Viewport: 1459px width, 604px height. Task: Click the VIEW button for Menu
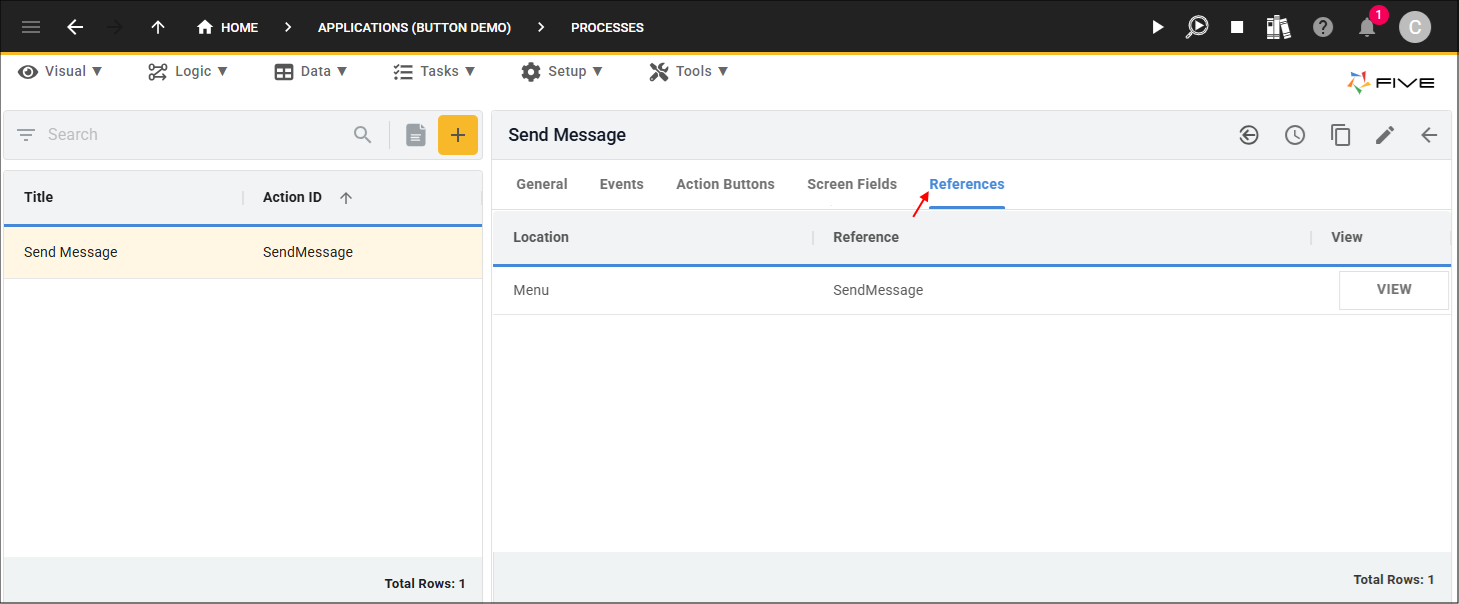pyautogui.click(x=1394, y=290)
